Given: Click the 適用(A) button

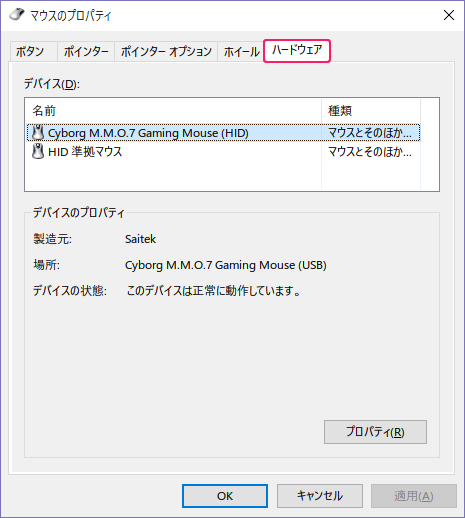Looking at the screenshot, I should coord(414,496).
